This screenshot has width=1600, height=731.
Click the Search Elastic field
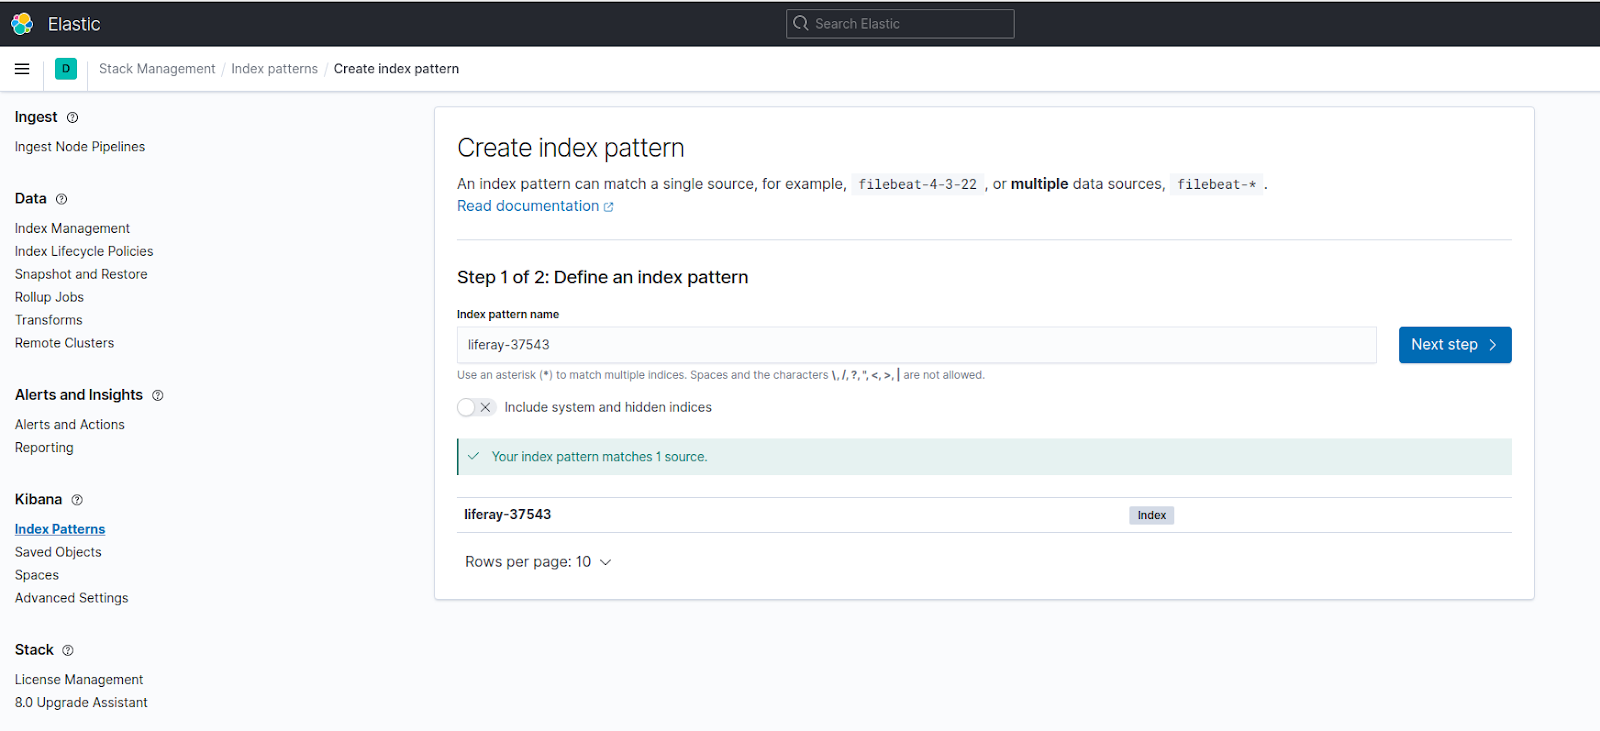[x=900, y=24]
